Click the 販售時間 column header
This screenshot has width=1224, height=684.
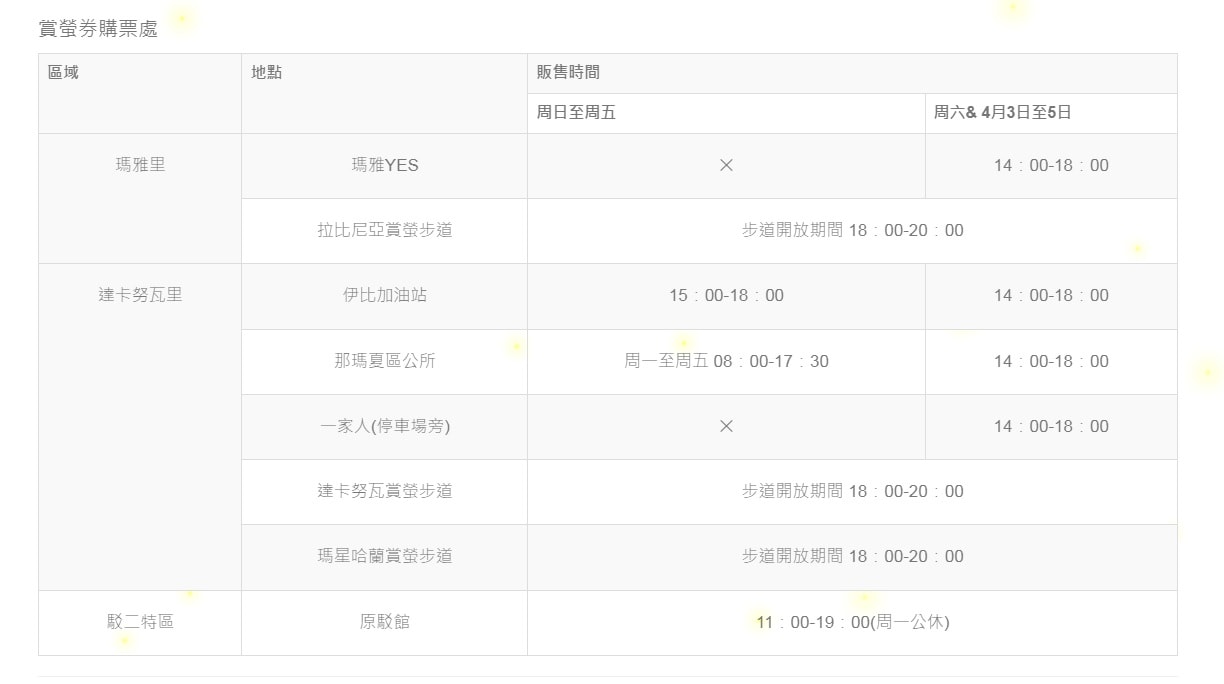click(568, 72)
